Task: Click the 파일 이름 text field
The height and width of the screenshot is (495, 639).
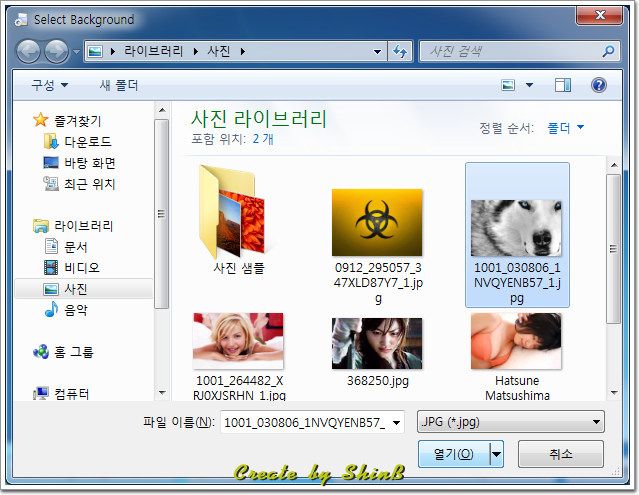Action: click(x=305, y=422)
